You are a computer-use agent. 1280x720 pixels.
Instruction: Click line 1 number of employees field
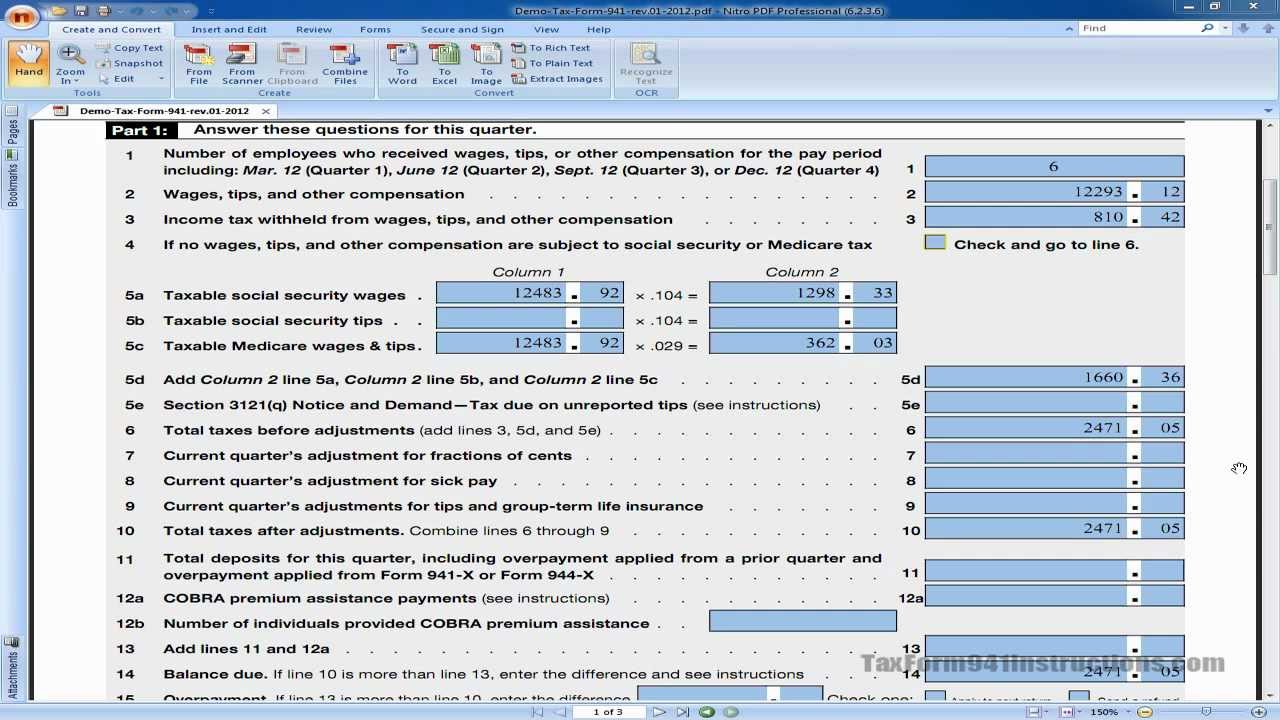tap(1054, 167)
